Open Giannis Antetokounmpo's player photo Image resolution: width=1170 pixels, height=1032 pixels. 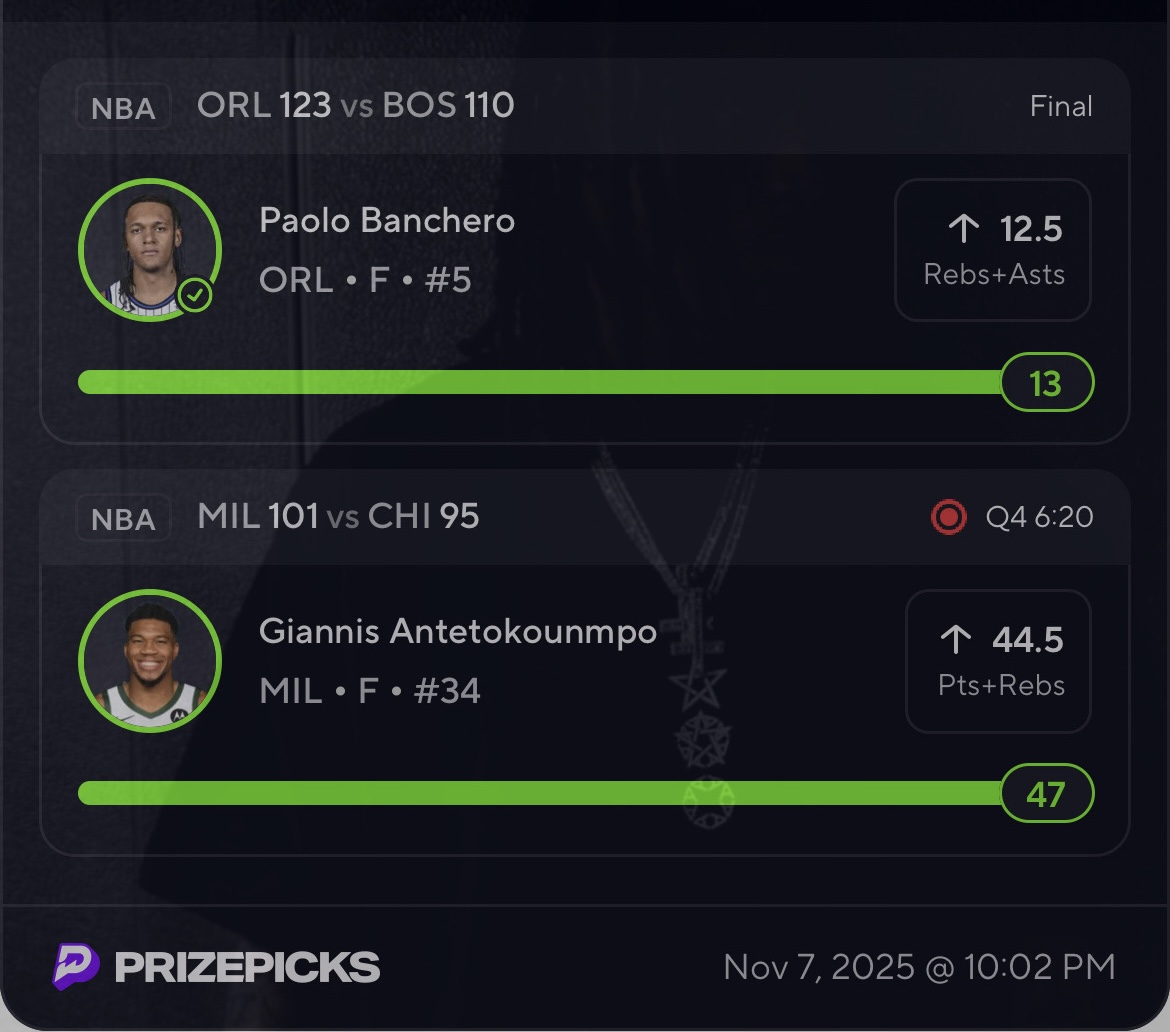click(149, 660)
